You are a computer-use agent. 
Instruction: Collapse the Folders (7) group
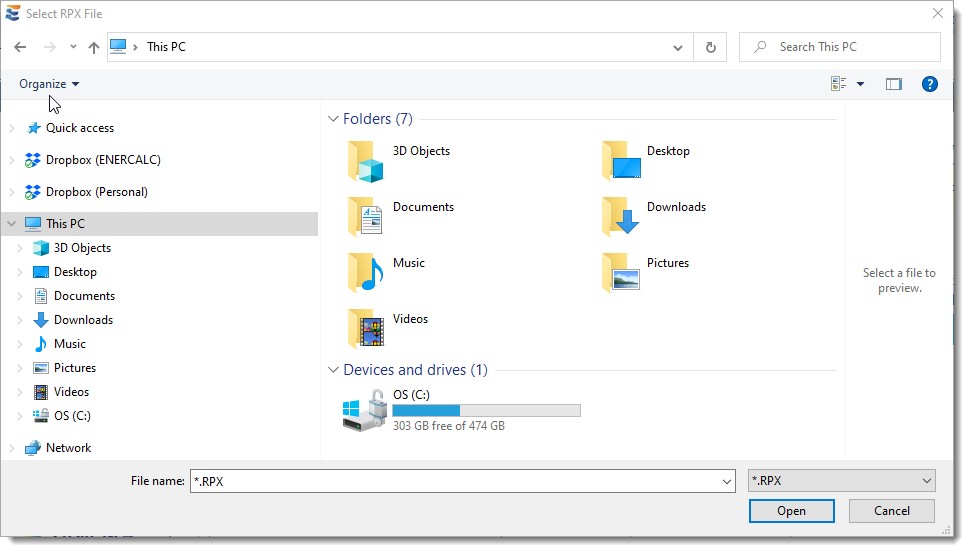tap(333, 119)
